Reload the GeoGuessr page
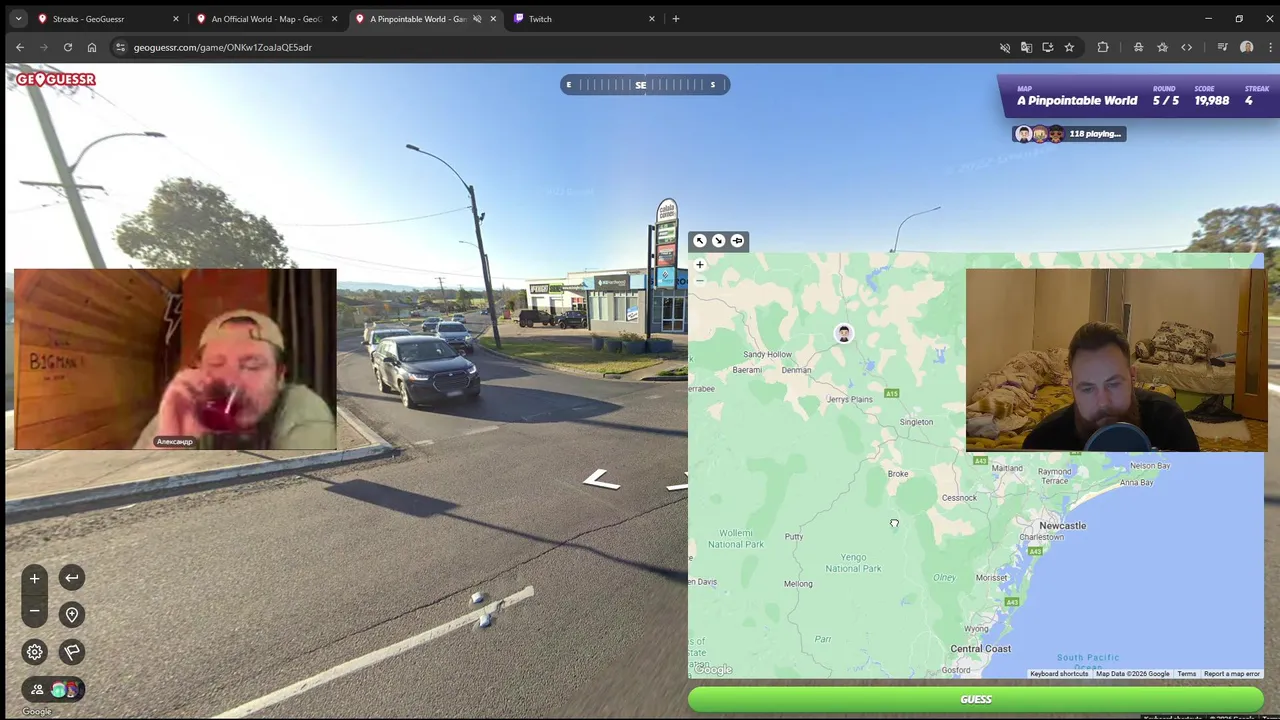The width and height of the screenshot is (1280, 720). 68,47
